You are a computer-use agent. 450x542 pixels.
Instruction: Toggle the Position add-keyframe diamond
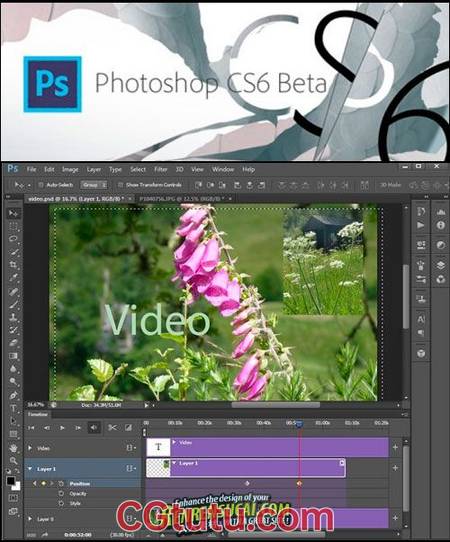43,484
